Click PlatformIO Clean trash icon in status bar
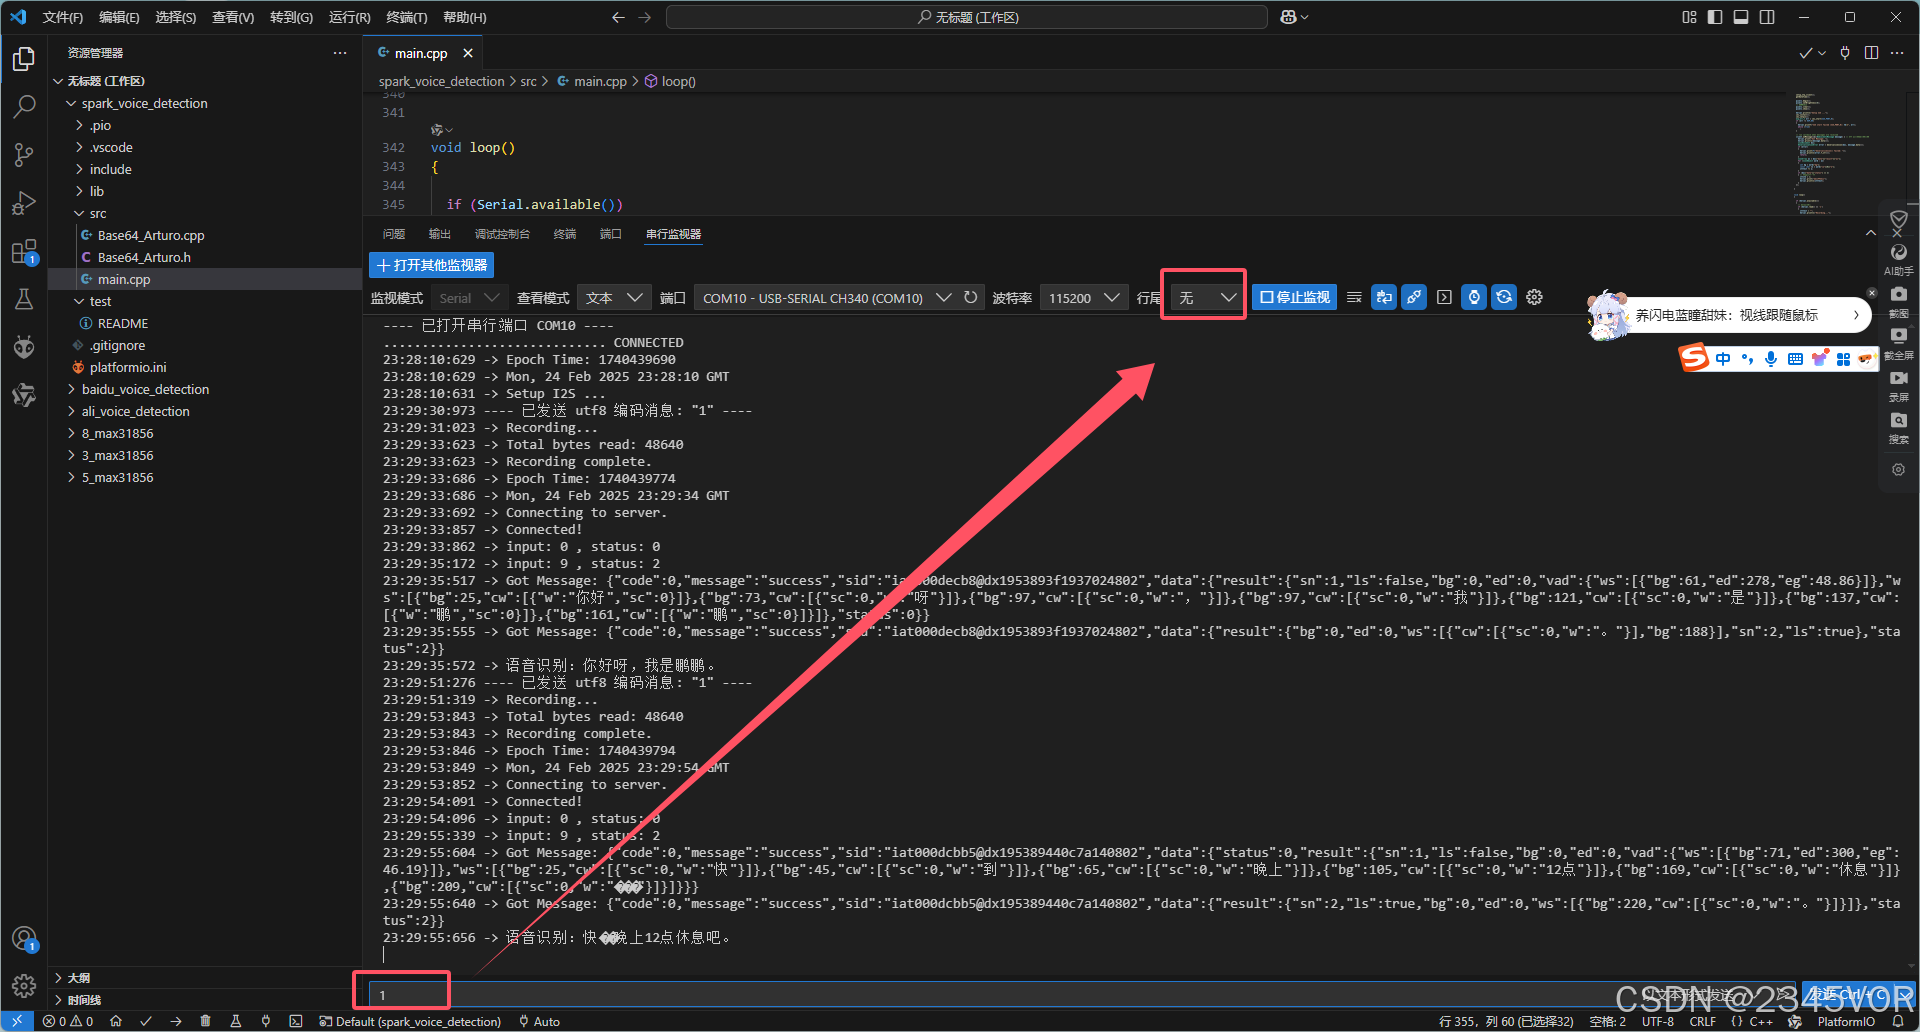 tap(205, 1021)
